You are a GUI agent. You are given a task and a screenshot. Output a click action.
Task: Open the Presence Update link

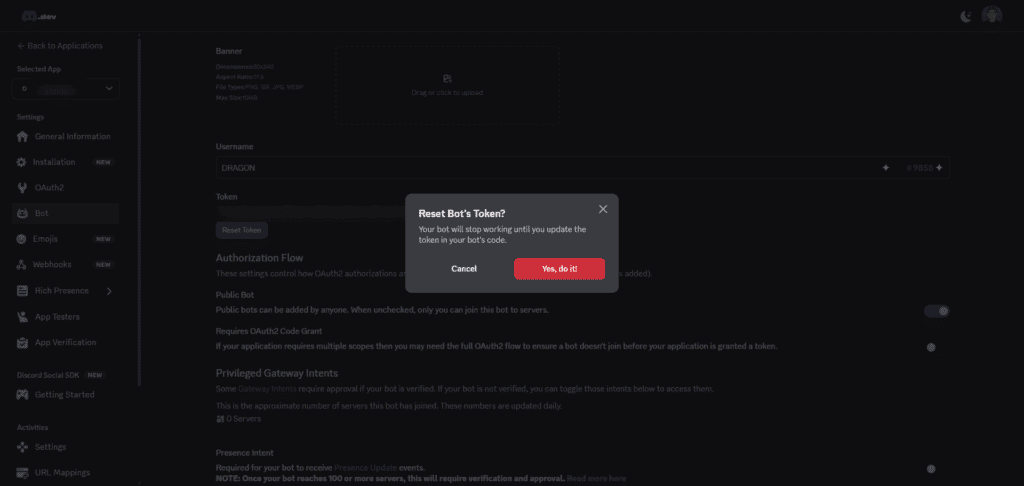365,468
